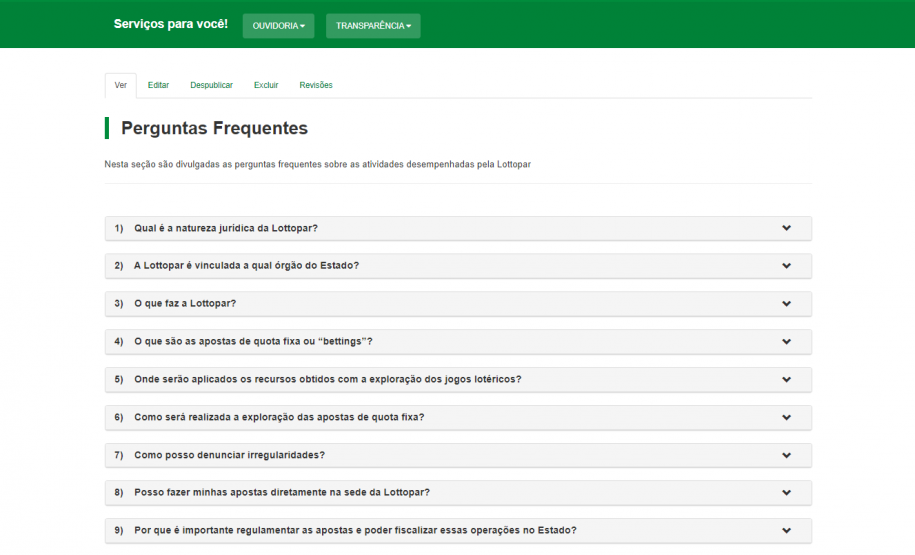The width and height of the screenshot is (915, 555).
Task: Open the Revisões tab
Action: tap(316, 85)
